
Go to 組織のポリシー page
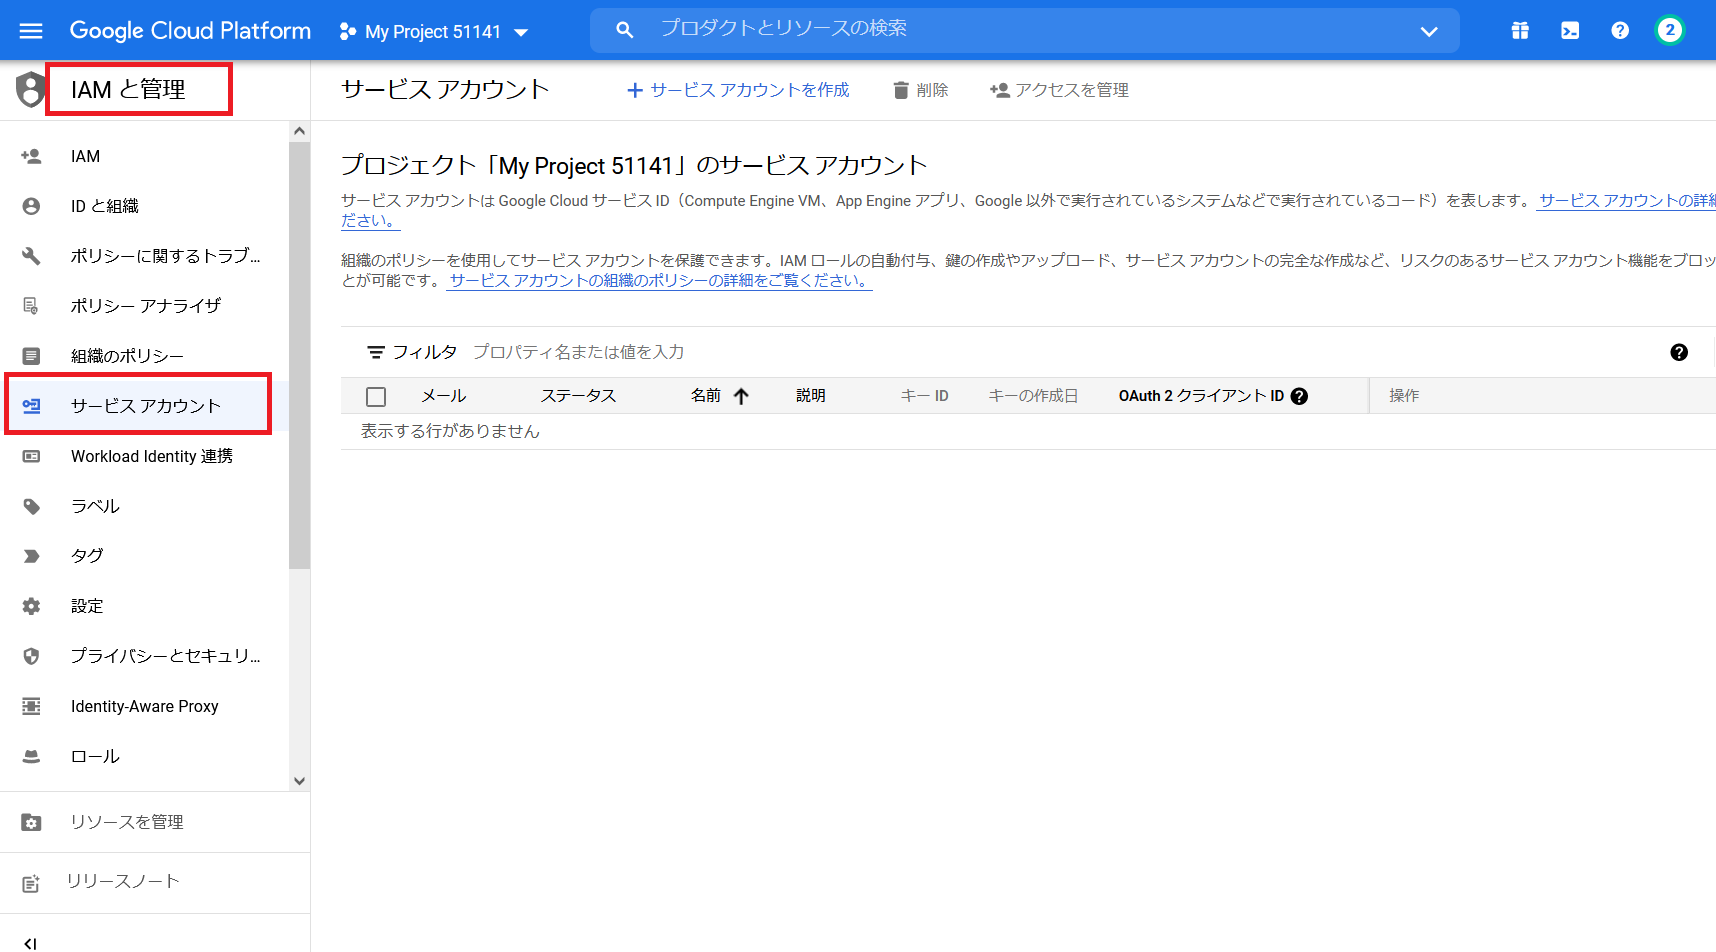(x=127, y=356)
